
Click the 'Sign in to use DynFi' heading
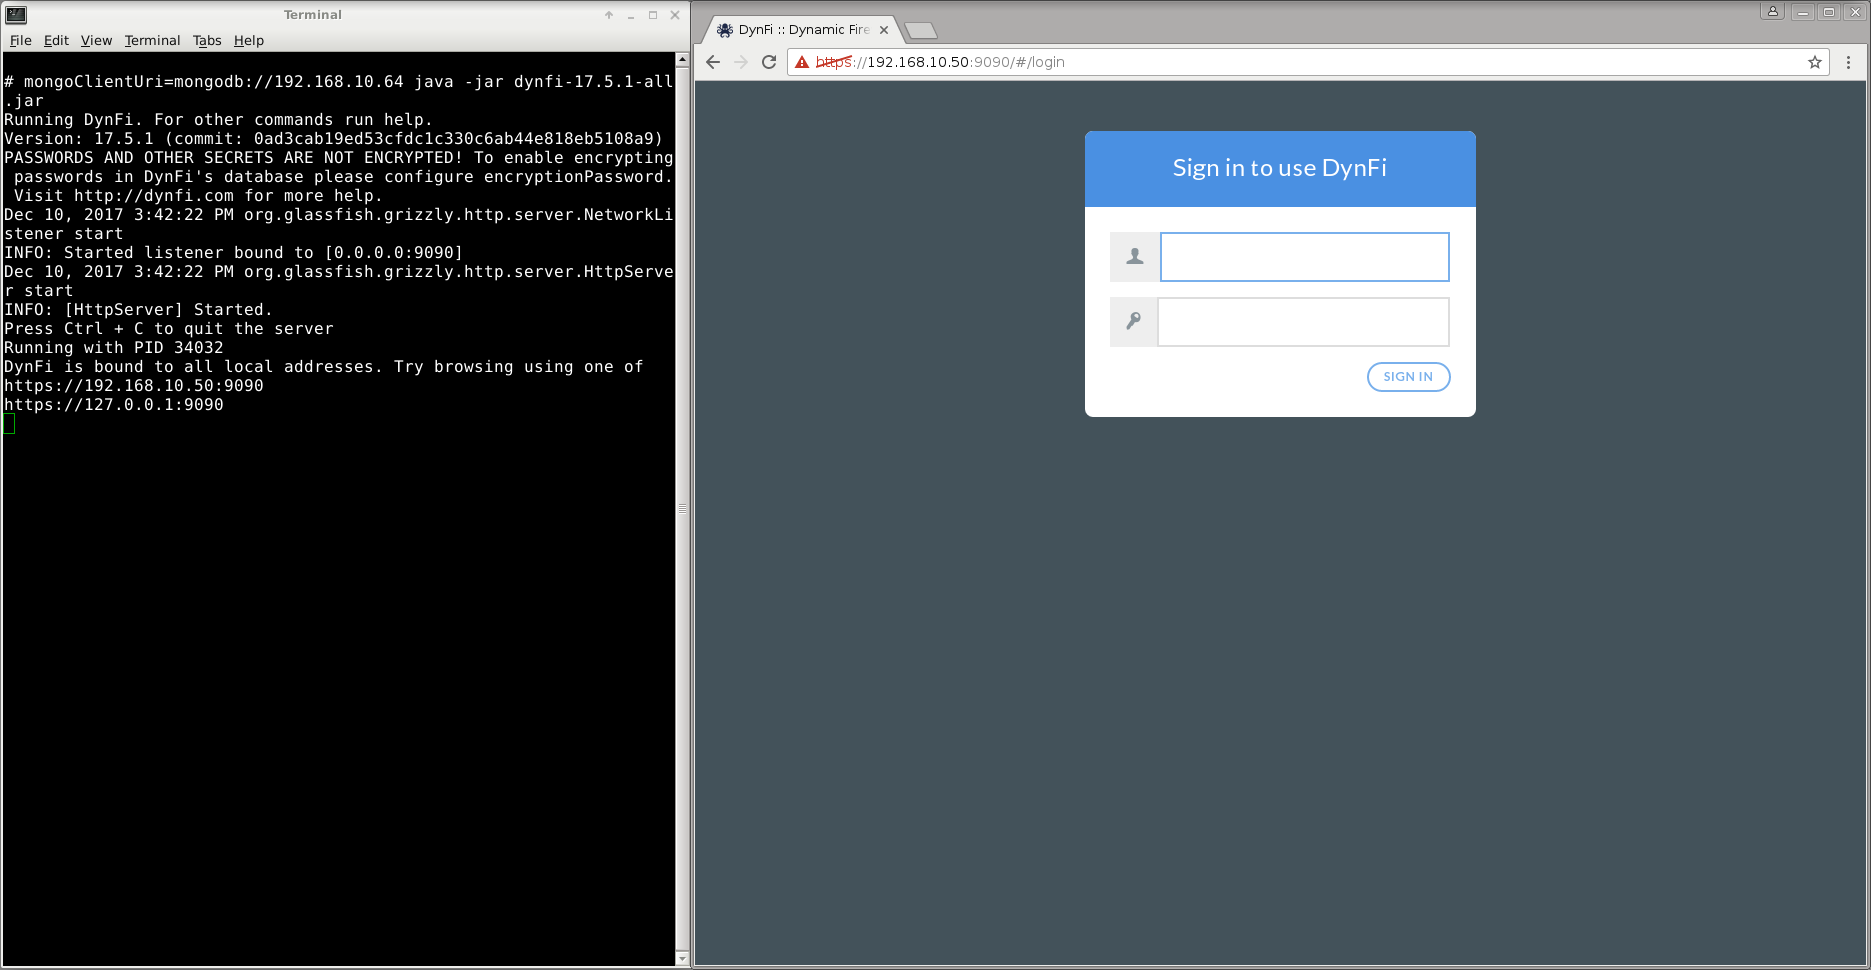1280,168
